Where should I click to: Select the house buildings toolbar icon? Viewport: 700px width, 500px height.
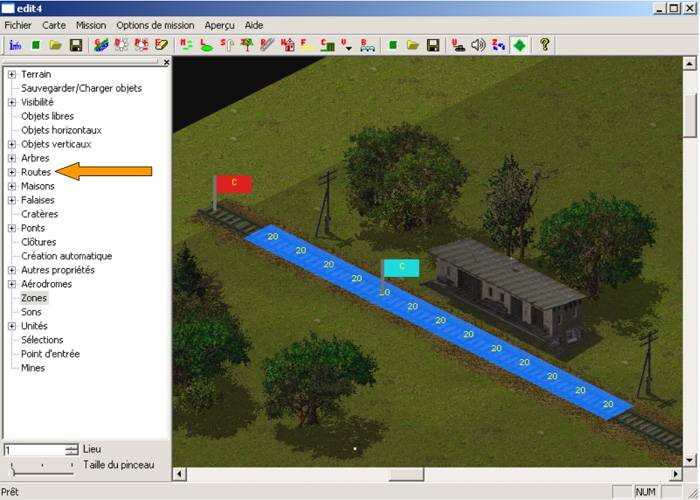tap(288, 45)
